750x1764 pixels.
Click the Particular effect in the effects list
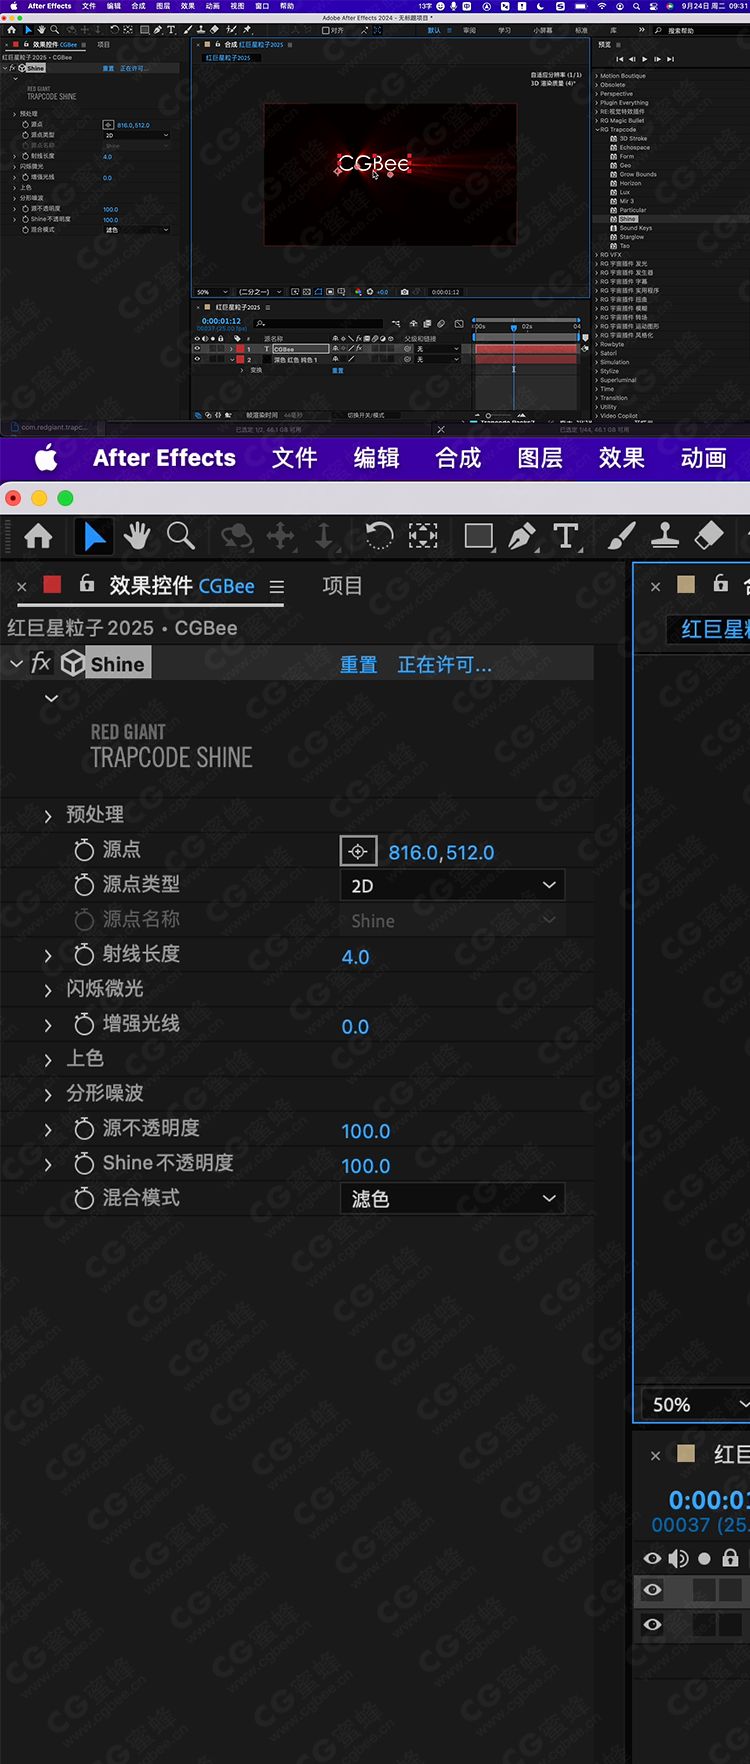[x=632, y=210]
